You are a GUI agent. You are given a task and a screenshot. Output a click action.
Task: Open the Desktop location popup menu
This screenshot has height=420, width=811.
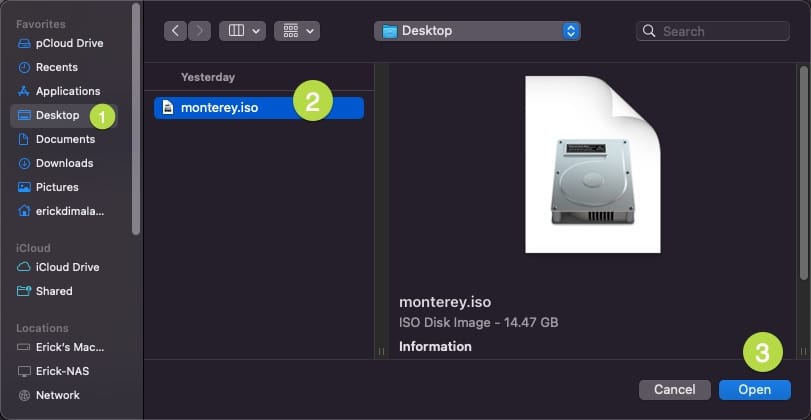click(x=477, y=31)
